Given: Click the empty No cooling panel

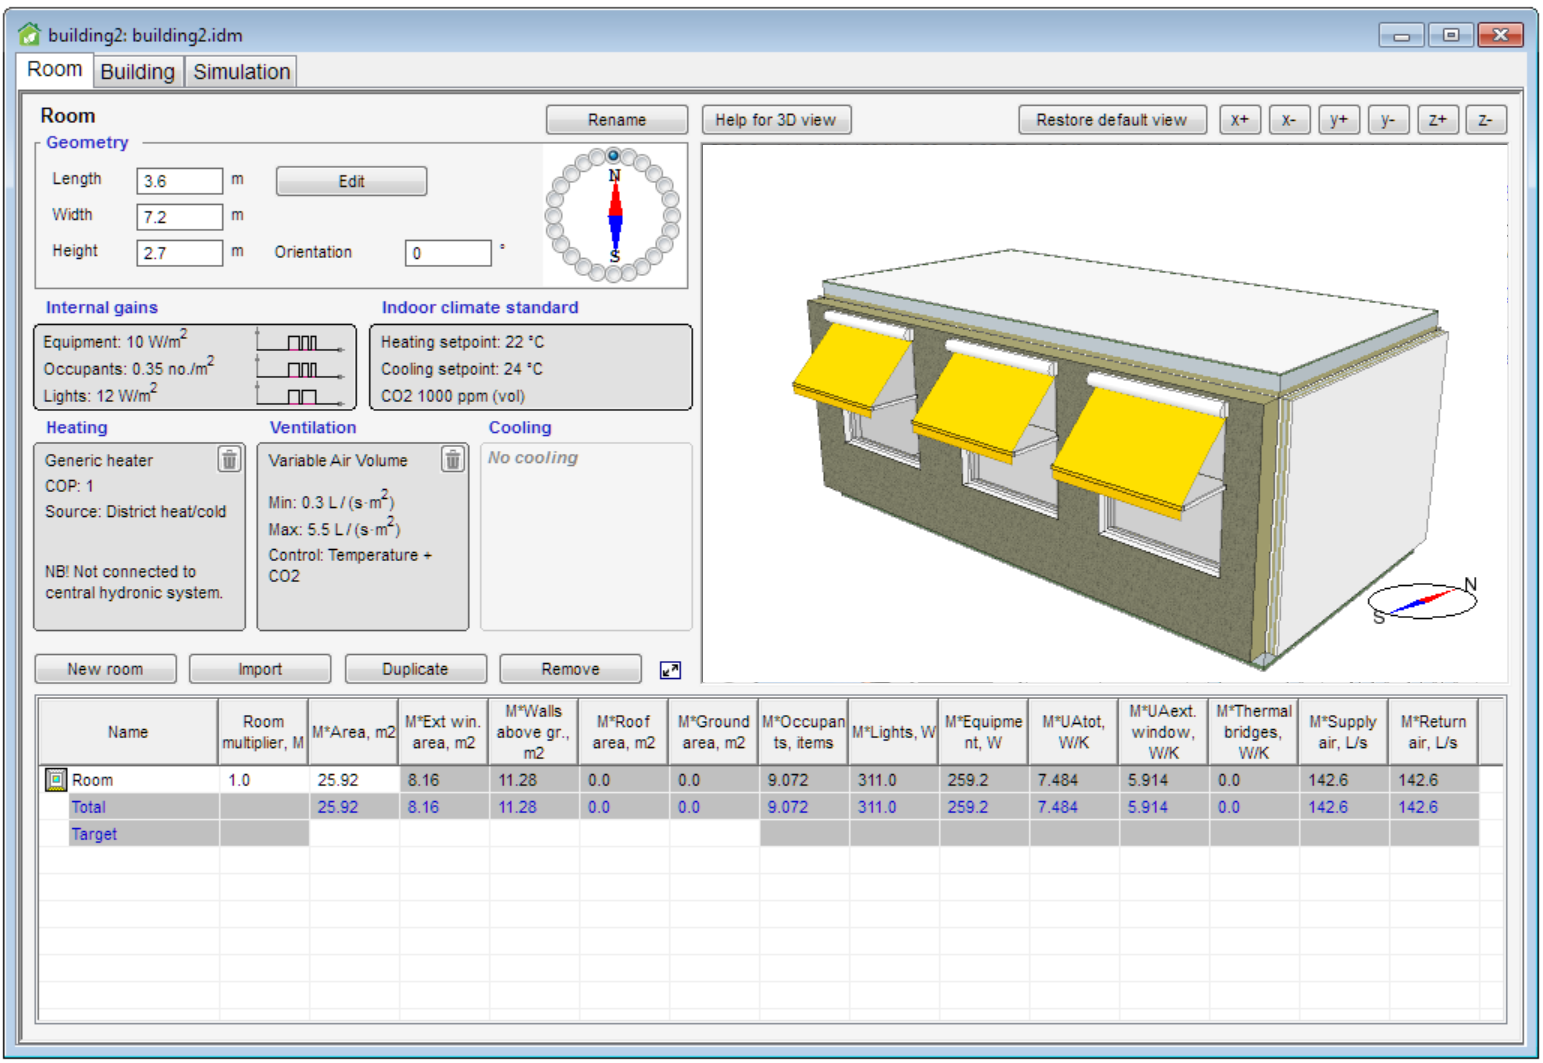Looking at the screenshot, I should (586, 538).
